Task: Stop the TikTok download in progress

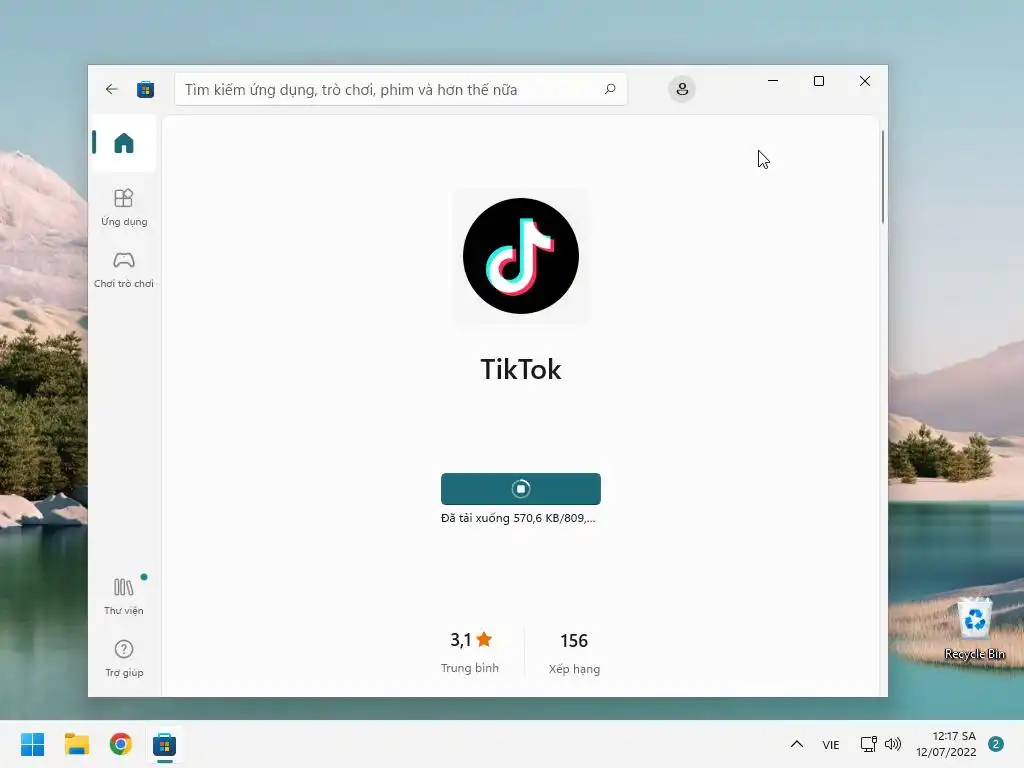Action: click(x=520, y=488)
